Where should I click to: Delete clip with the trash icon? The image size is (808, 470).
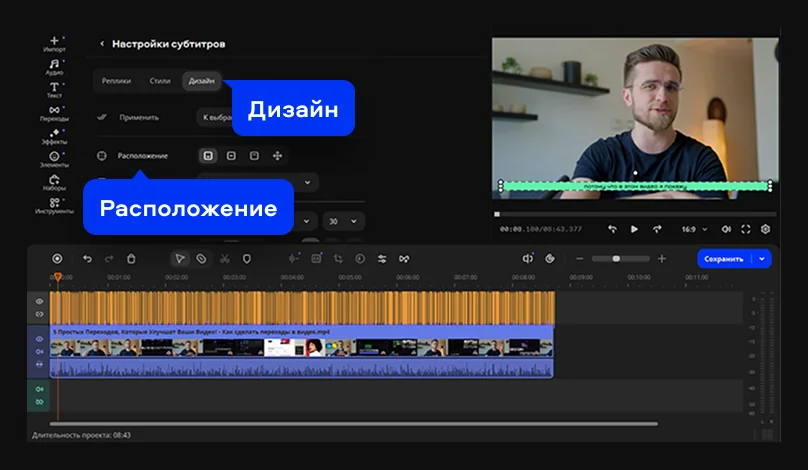[131, 258]
